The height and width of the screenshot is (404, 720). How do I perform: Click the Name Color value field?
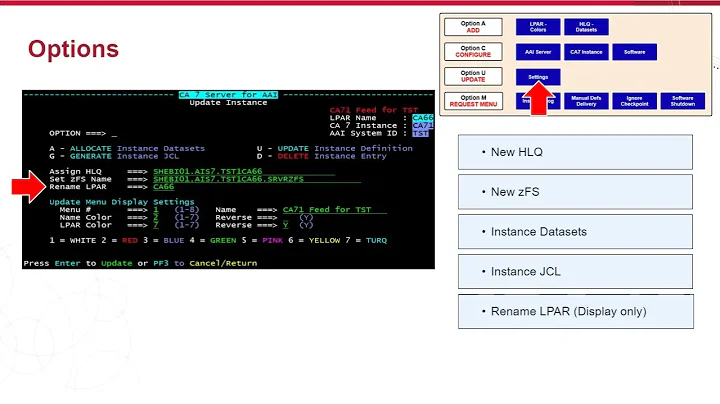click(x=156, y=218)
